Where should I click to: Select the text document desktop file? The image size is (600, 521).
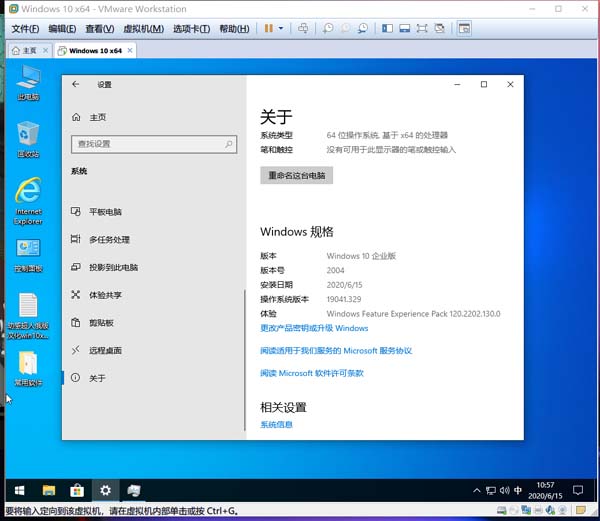tap(28, 316)
